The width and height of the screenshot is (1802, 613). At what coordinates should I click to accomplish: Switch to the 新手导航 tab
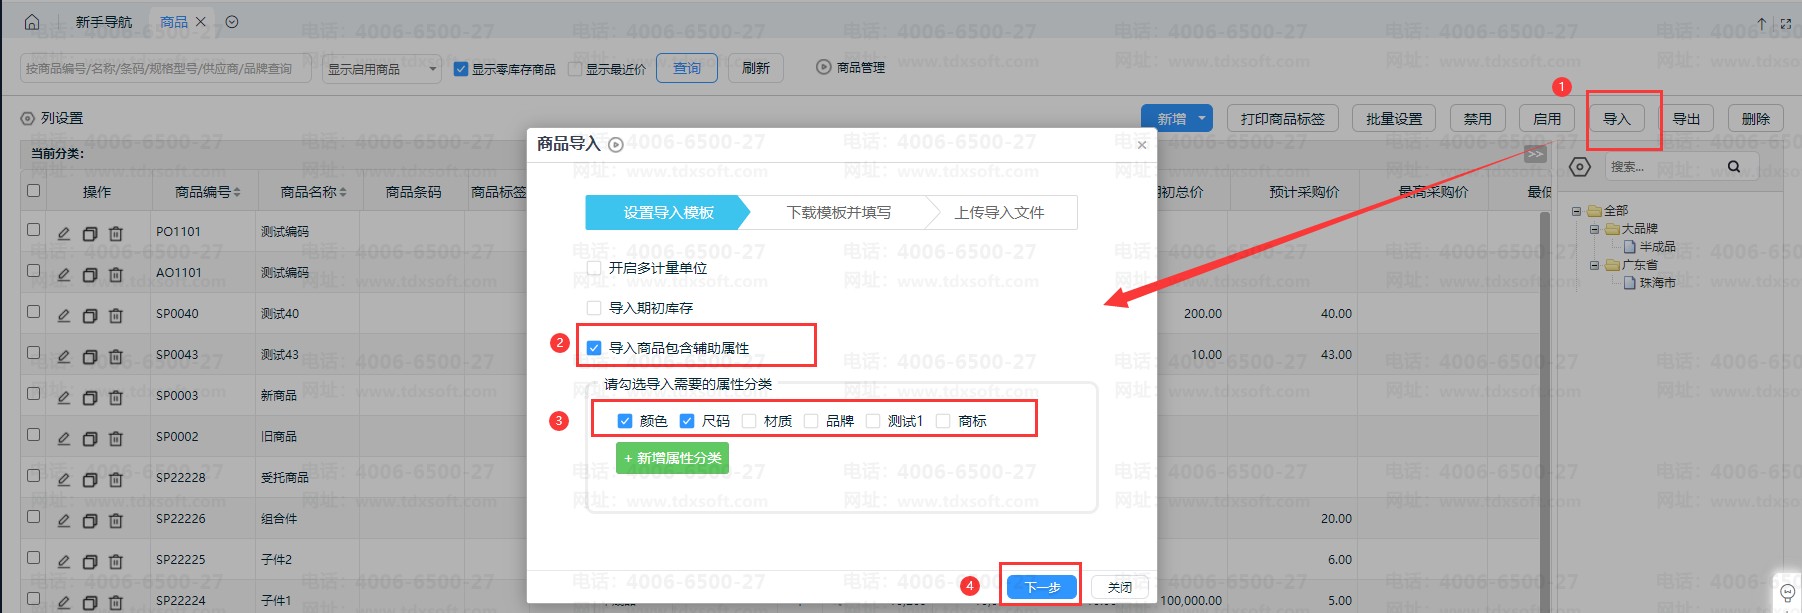[x=103, y=22]
